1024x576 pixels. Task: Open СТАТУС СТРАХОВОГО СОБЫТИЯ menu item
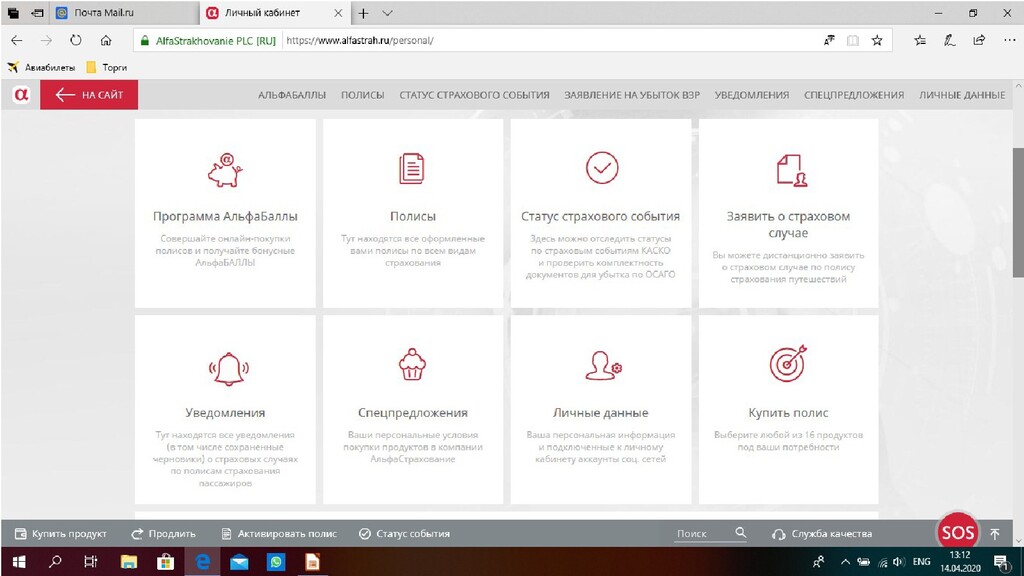[474, 95]
